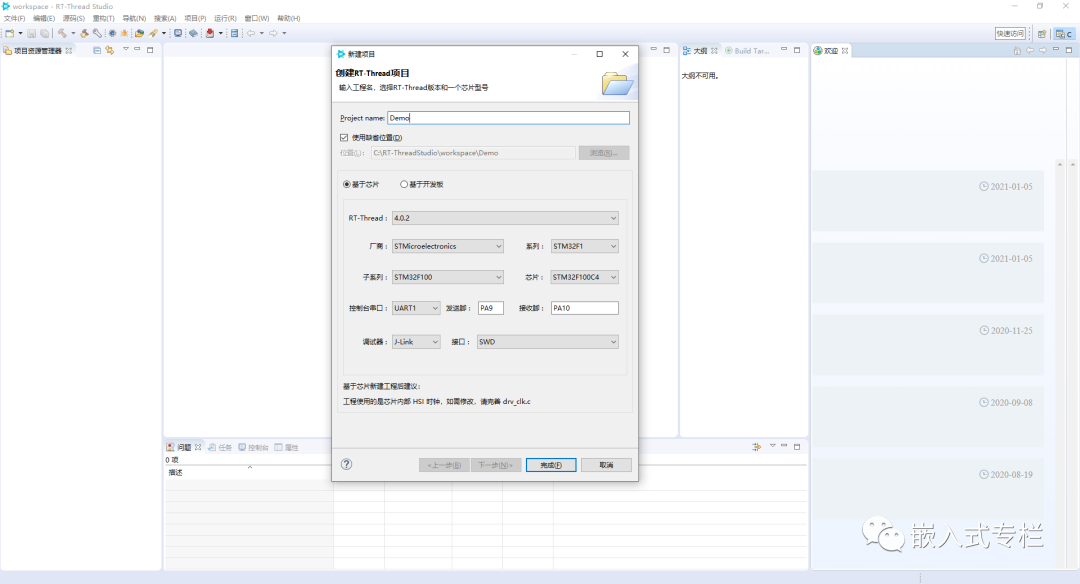Select the C perspective button
Screen dimensions: 1080x584
(x=1064, y=34)
